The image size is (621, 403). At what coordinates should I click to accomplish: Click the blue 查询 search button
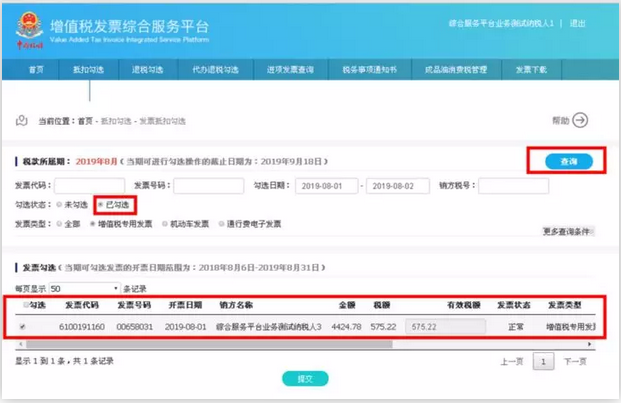click(568, 161)
